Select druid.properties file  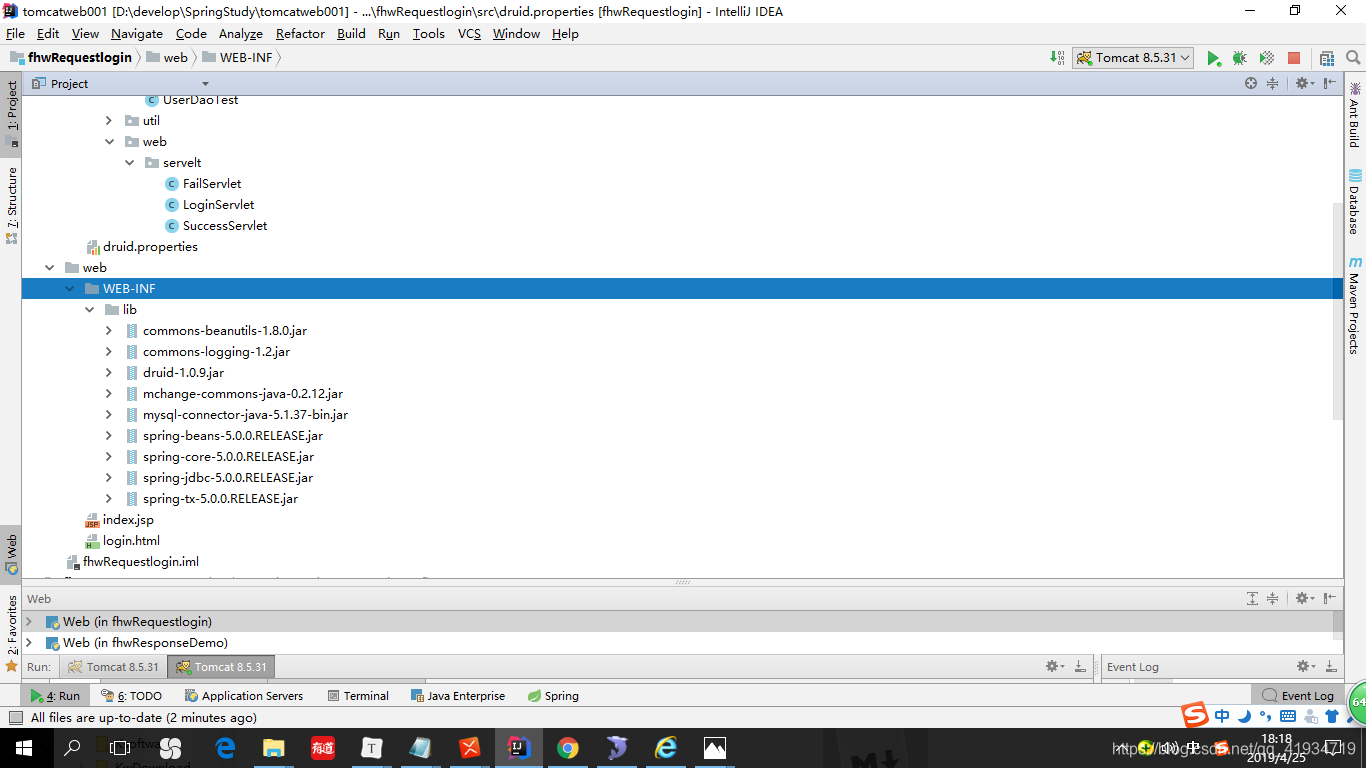tap(150, 247)
